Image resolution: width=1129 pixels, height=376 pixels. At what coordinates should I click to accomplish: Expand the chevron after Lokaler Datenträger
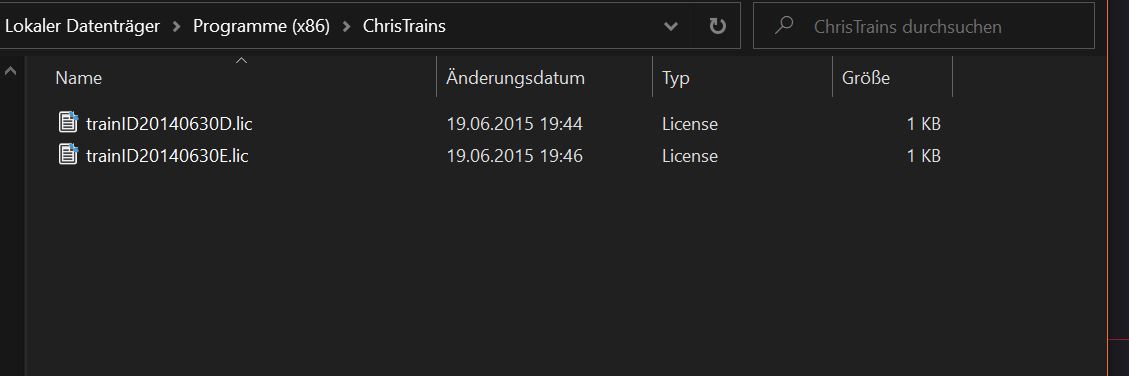[176, 27]
